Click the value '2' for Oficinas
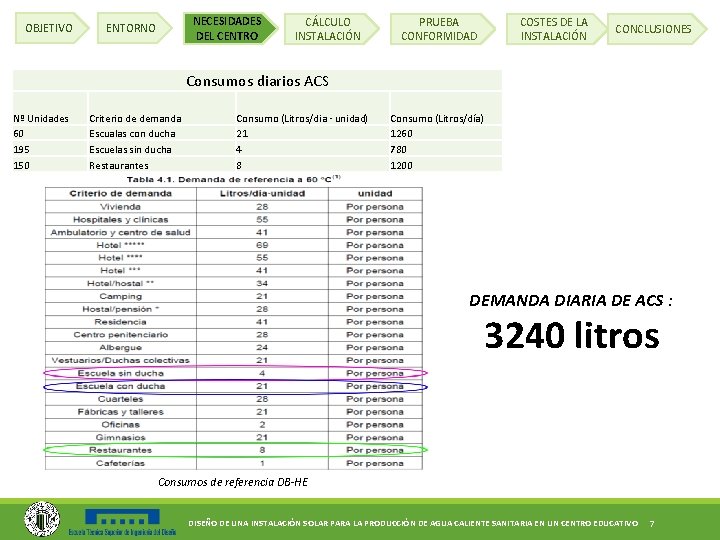Screen dimensions: 720x540 tap(262, 425)
